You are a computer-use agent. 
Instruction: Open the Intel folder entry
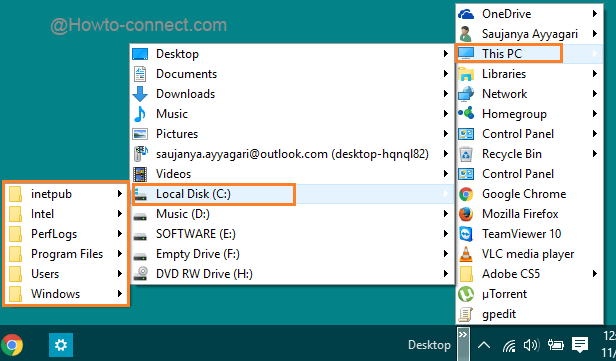tap(66, 214)
